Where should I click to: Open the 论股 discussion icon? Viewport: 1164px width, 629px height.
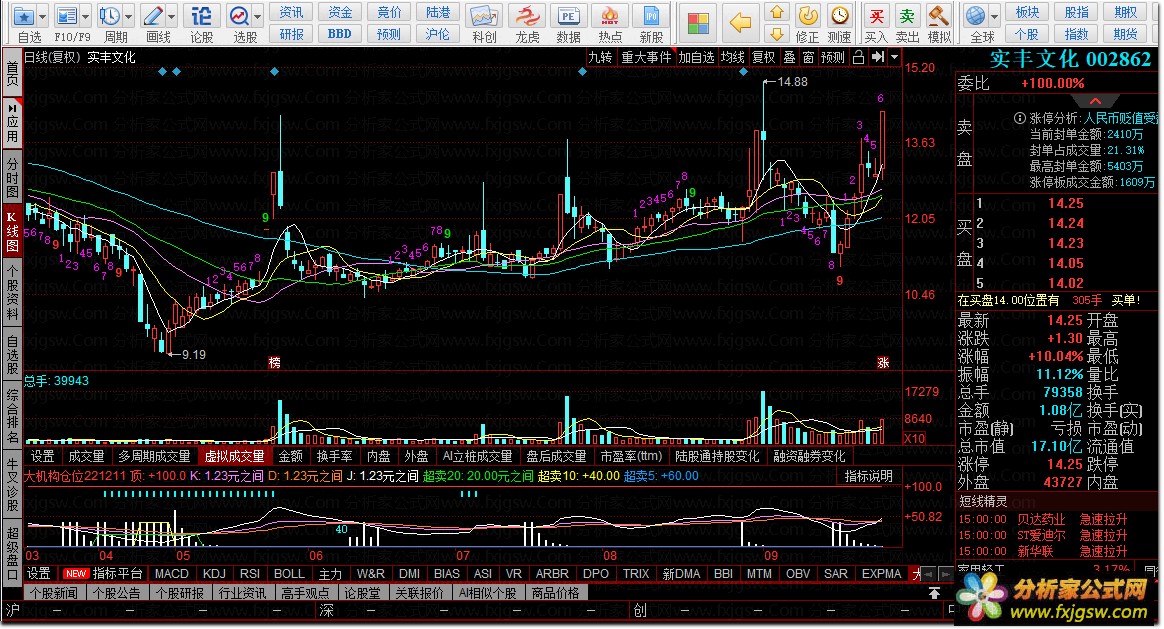click(201, 16)
